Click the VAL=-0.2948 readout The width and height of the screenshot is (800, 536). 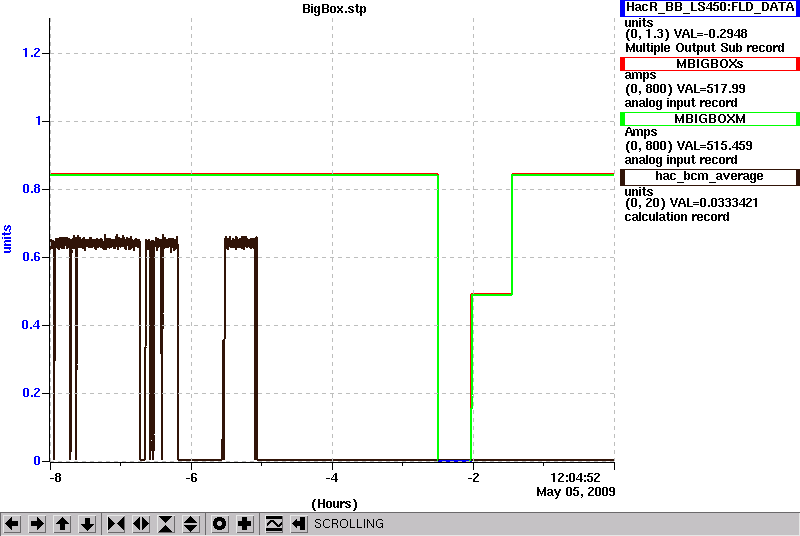(711, 34)
